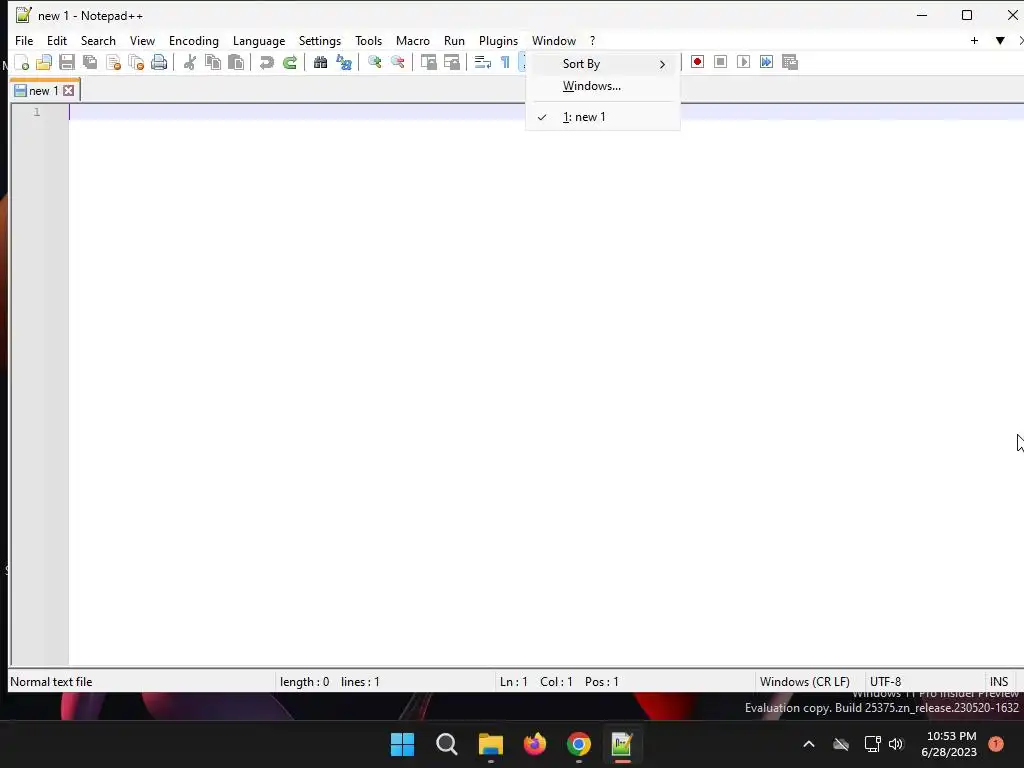1024x768 pixels.
Task: Click the Print toolbar icon
Action: point(159,63)
